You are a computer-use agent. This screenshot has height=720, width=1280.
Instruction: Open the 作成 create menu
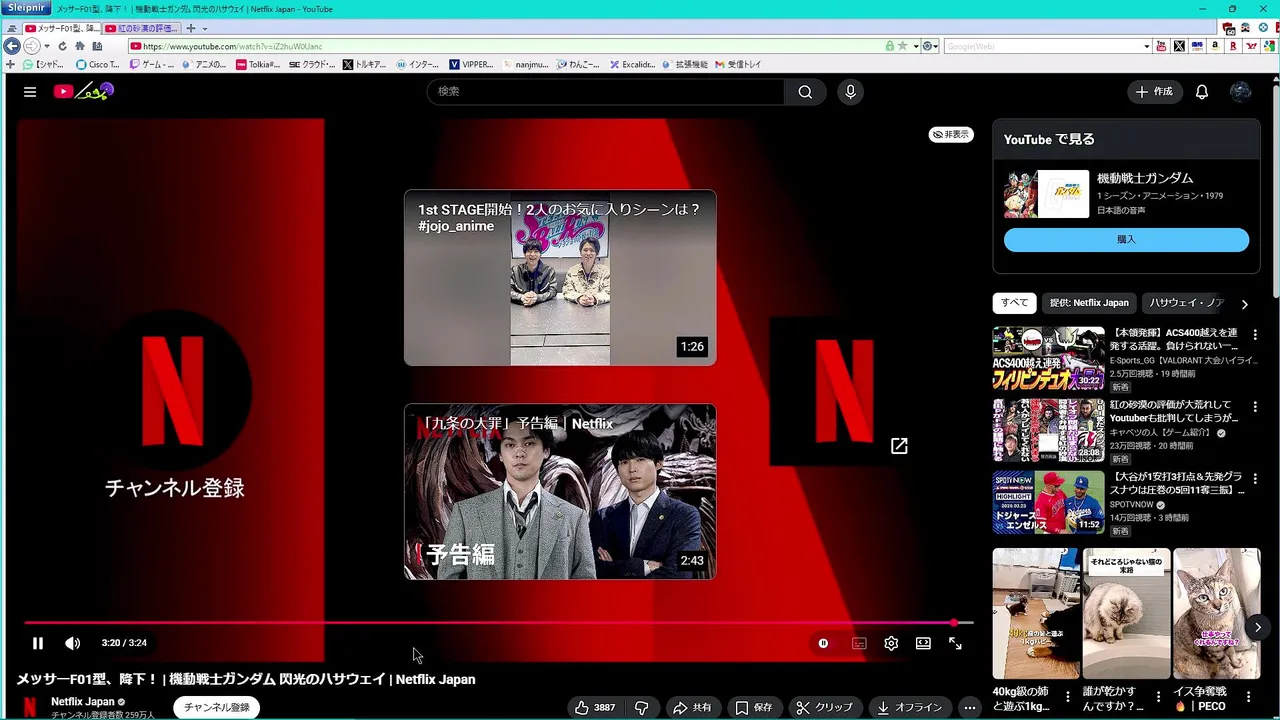[1155, 92]
